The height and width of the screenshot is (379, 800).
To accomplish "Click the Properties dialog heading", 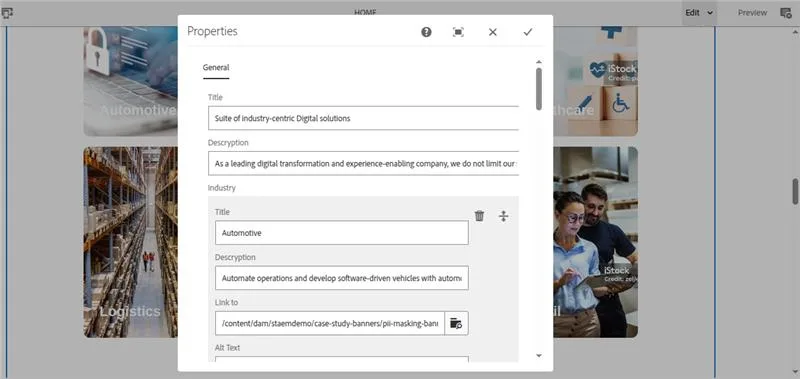I will click(212, 31).
